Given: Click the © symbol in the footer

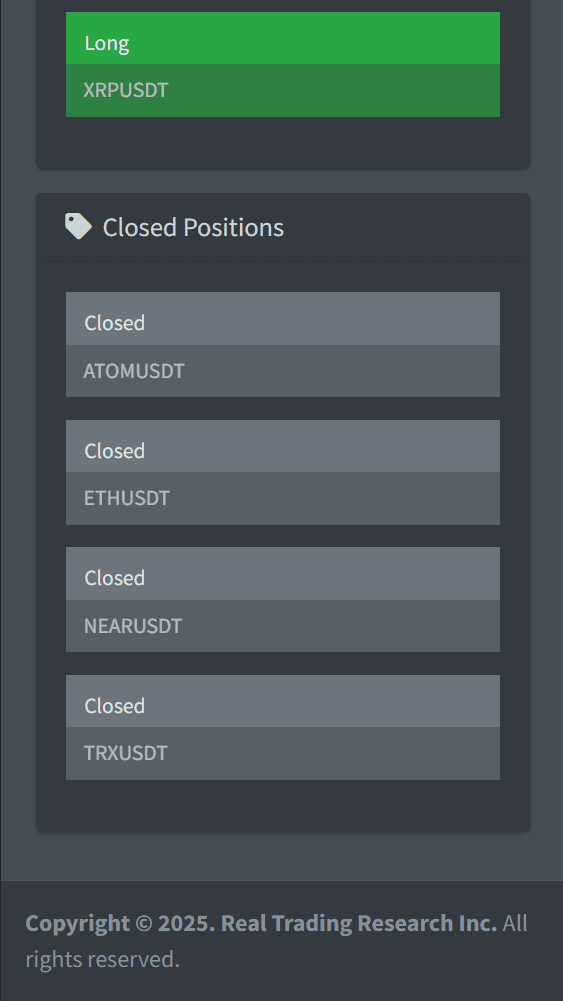Looking at the screenshot, I should point(143,924).
